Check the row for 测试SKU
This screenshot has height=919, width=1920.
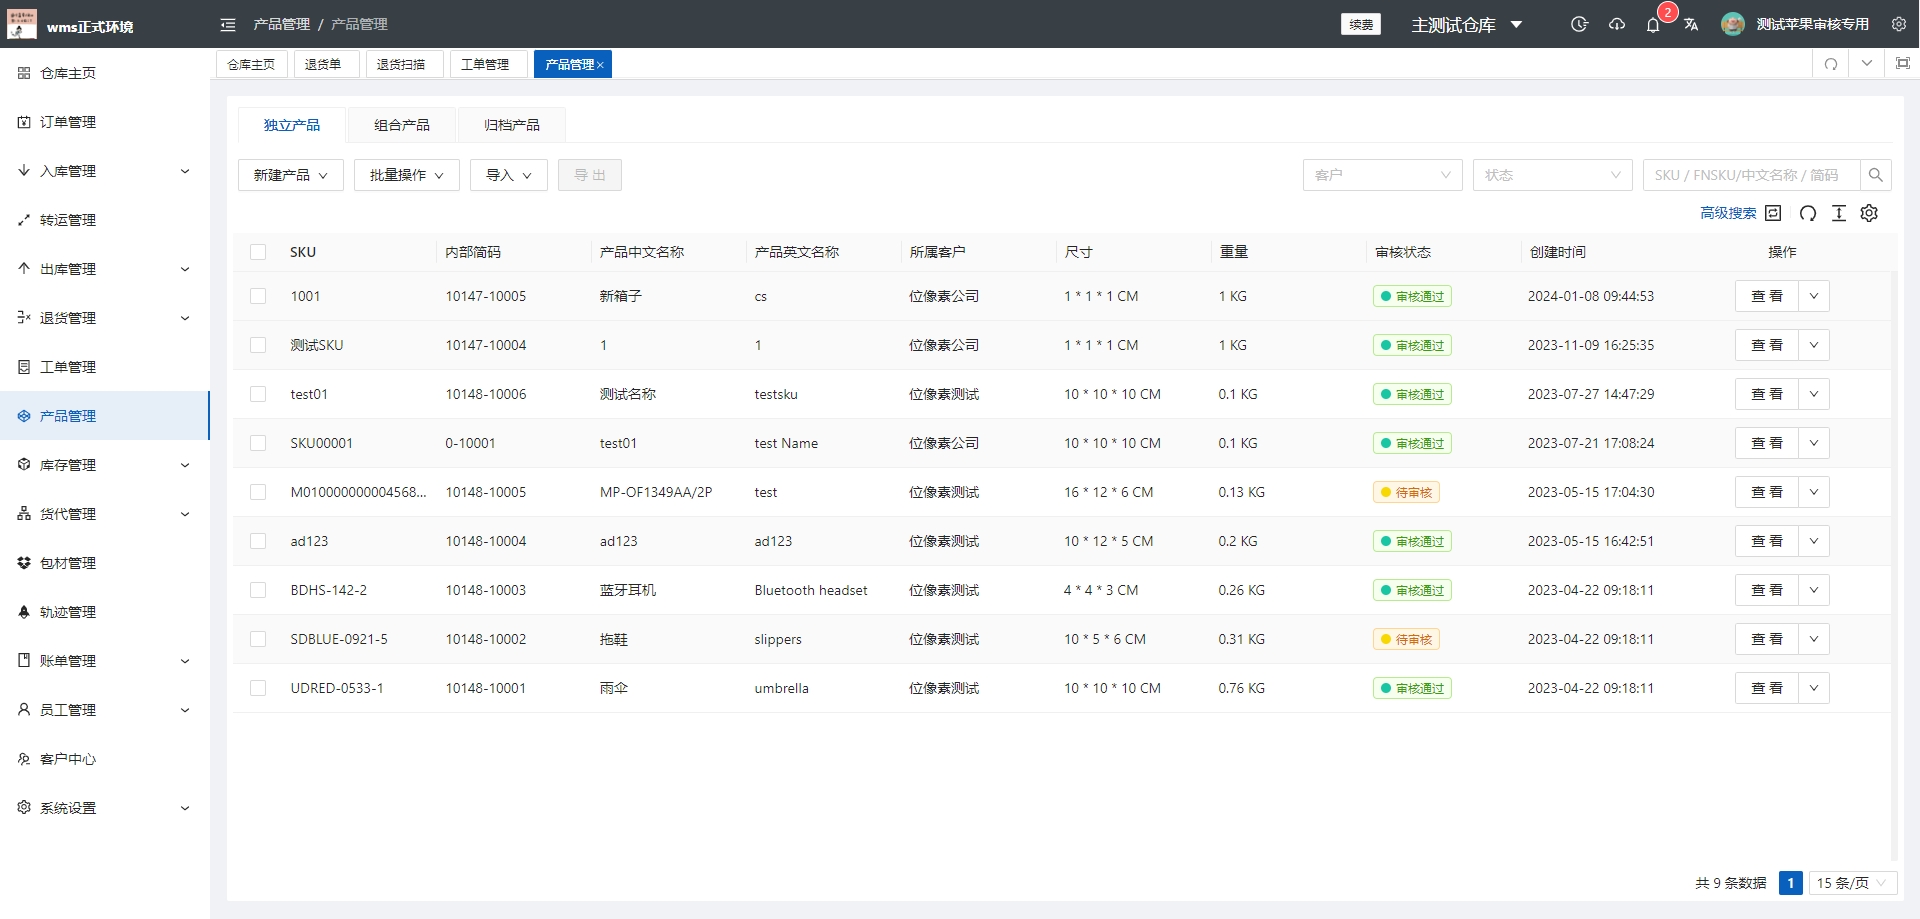pyautogui.click(x=258, y=345)
